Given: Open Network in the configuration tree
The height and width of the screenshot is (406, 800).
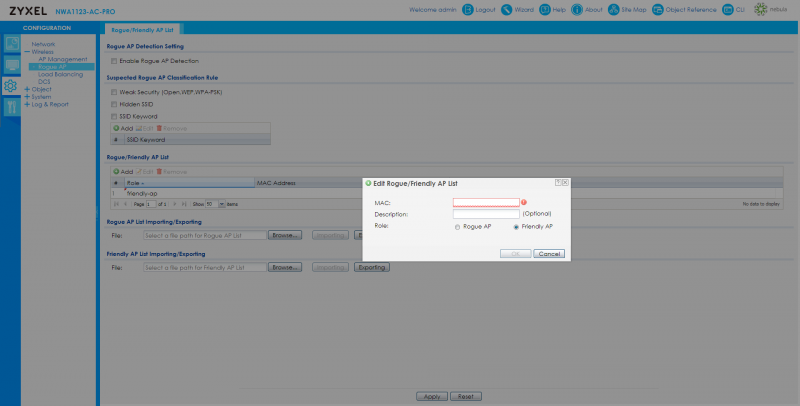Looking at the screenshot, I should pos(43,44).
